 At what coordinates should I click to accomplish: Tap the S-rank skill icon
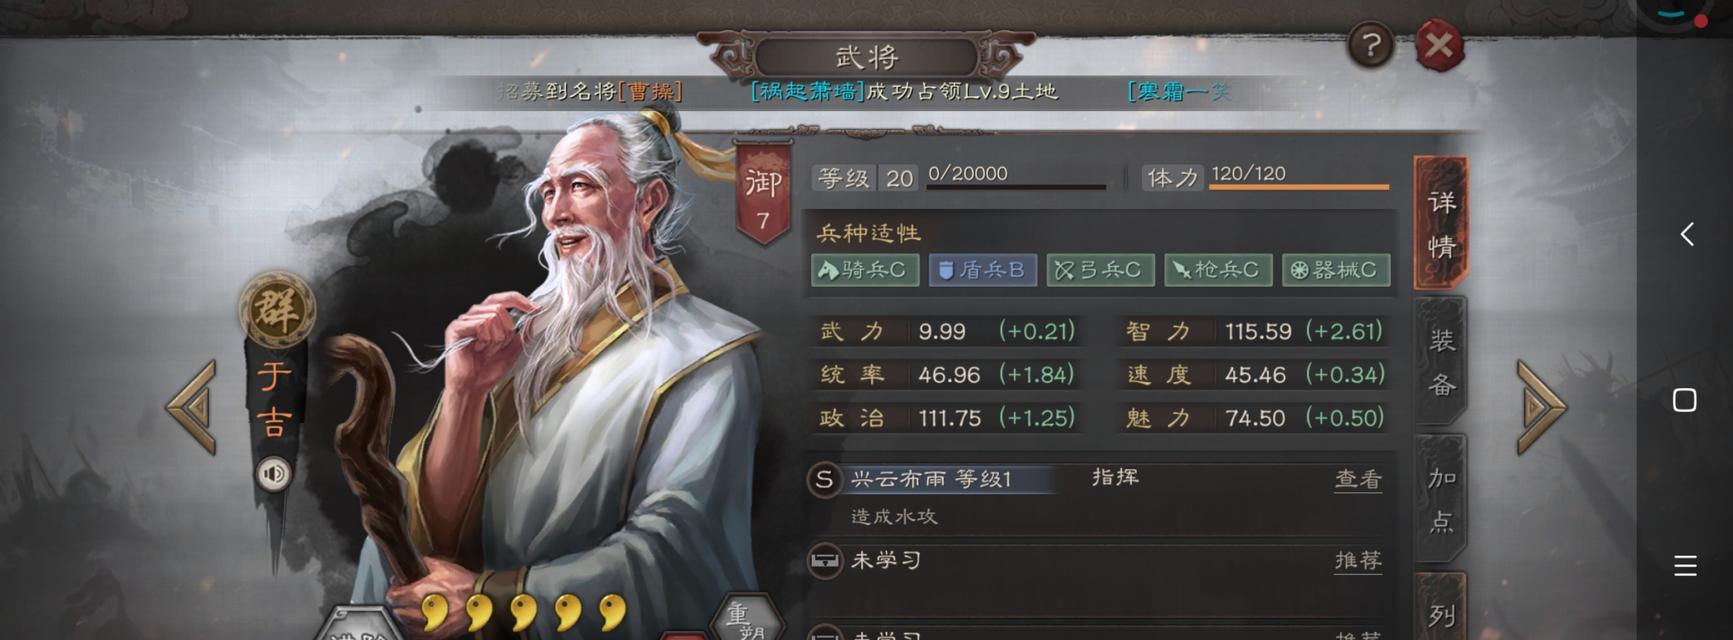824,480
